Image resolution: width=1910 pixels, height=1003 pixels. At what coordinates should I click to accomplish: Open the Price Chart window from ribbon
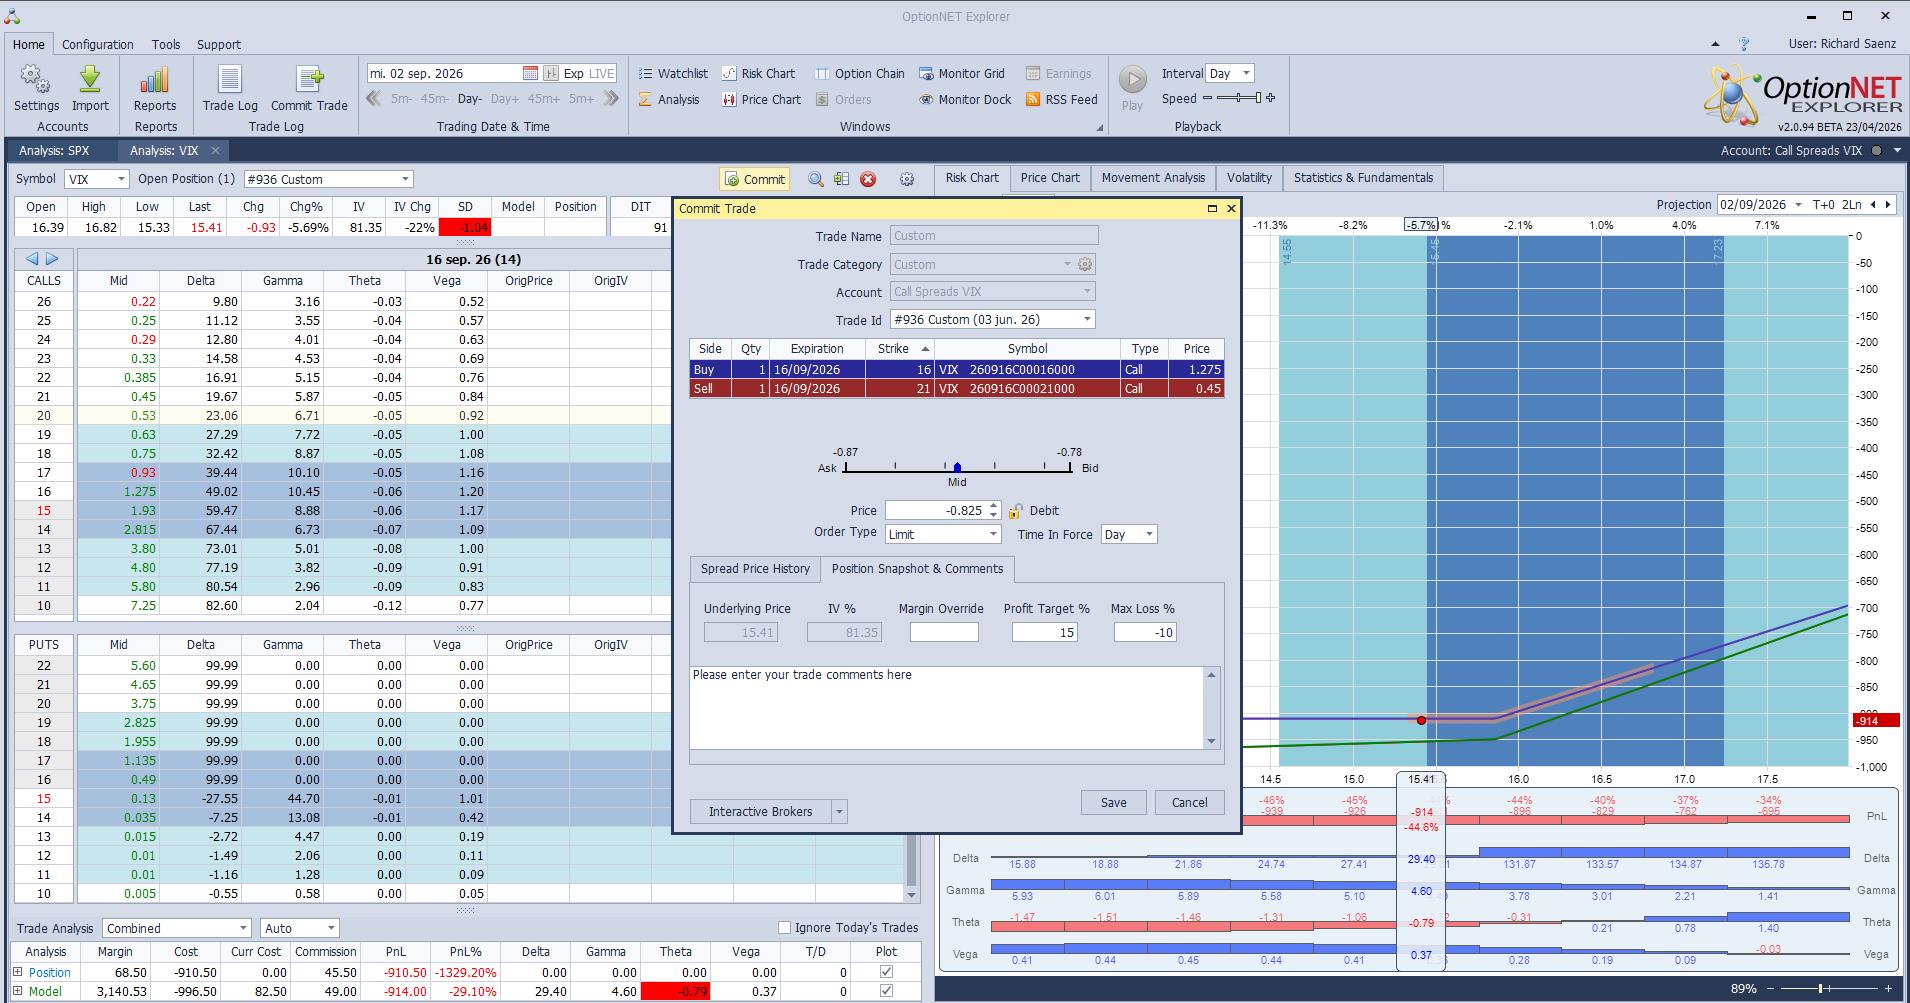(x=761, y=99)
